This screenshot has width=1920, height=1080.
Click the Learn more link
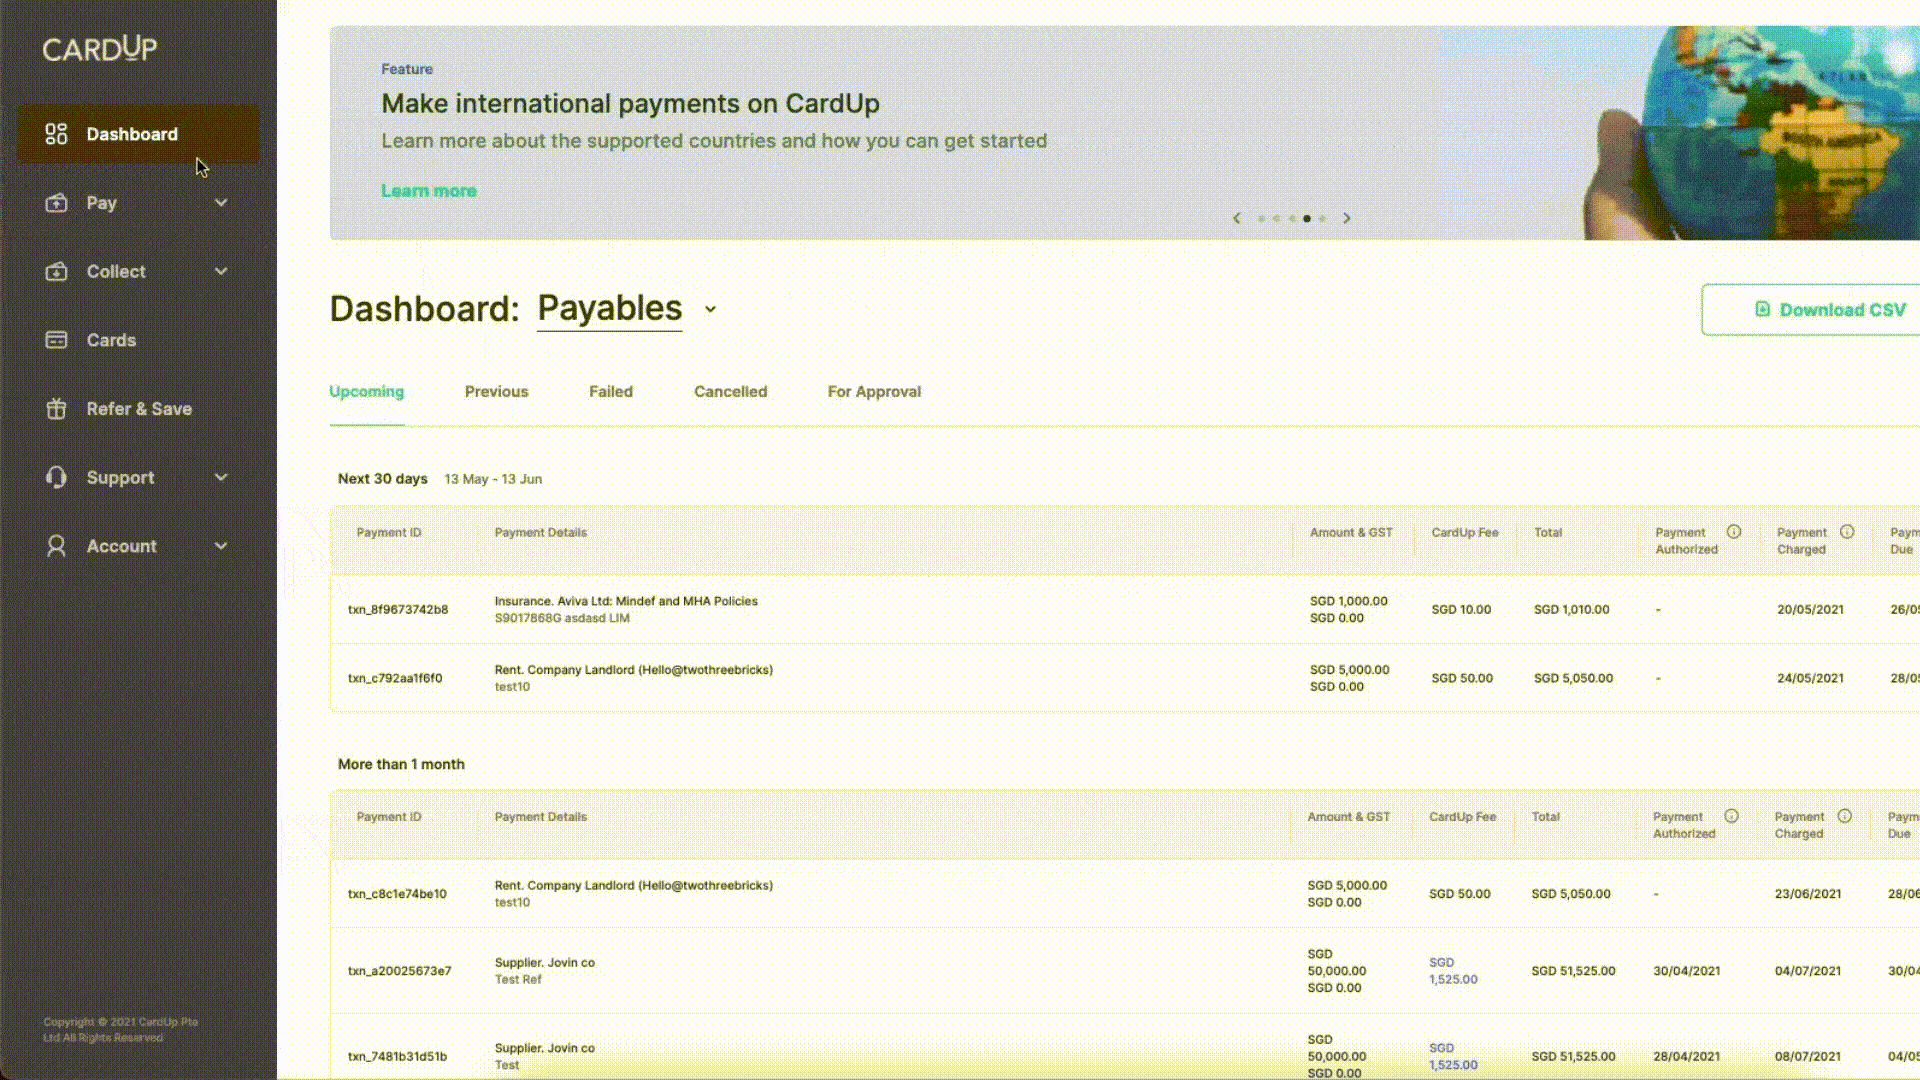click(x=429, y=190)
